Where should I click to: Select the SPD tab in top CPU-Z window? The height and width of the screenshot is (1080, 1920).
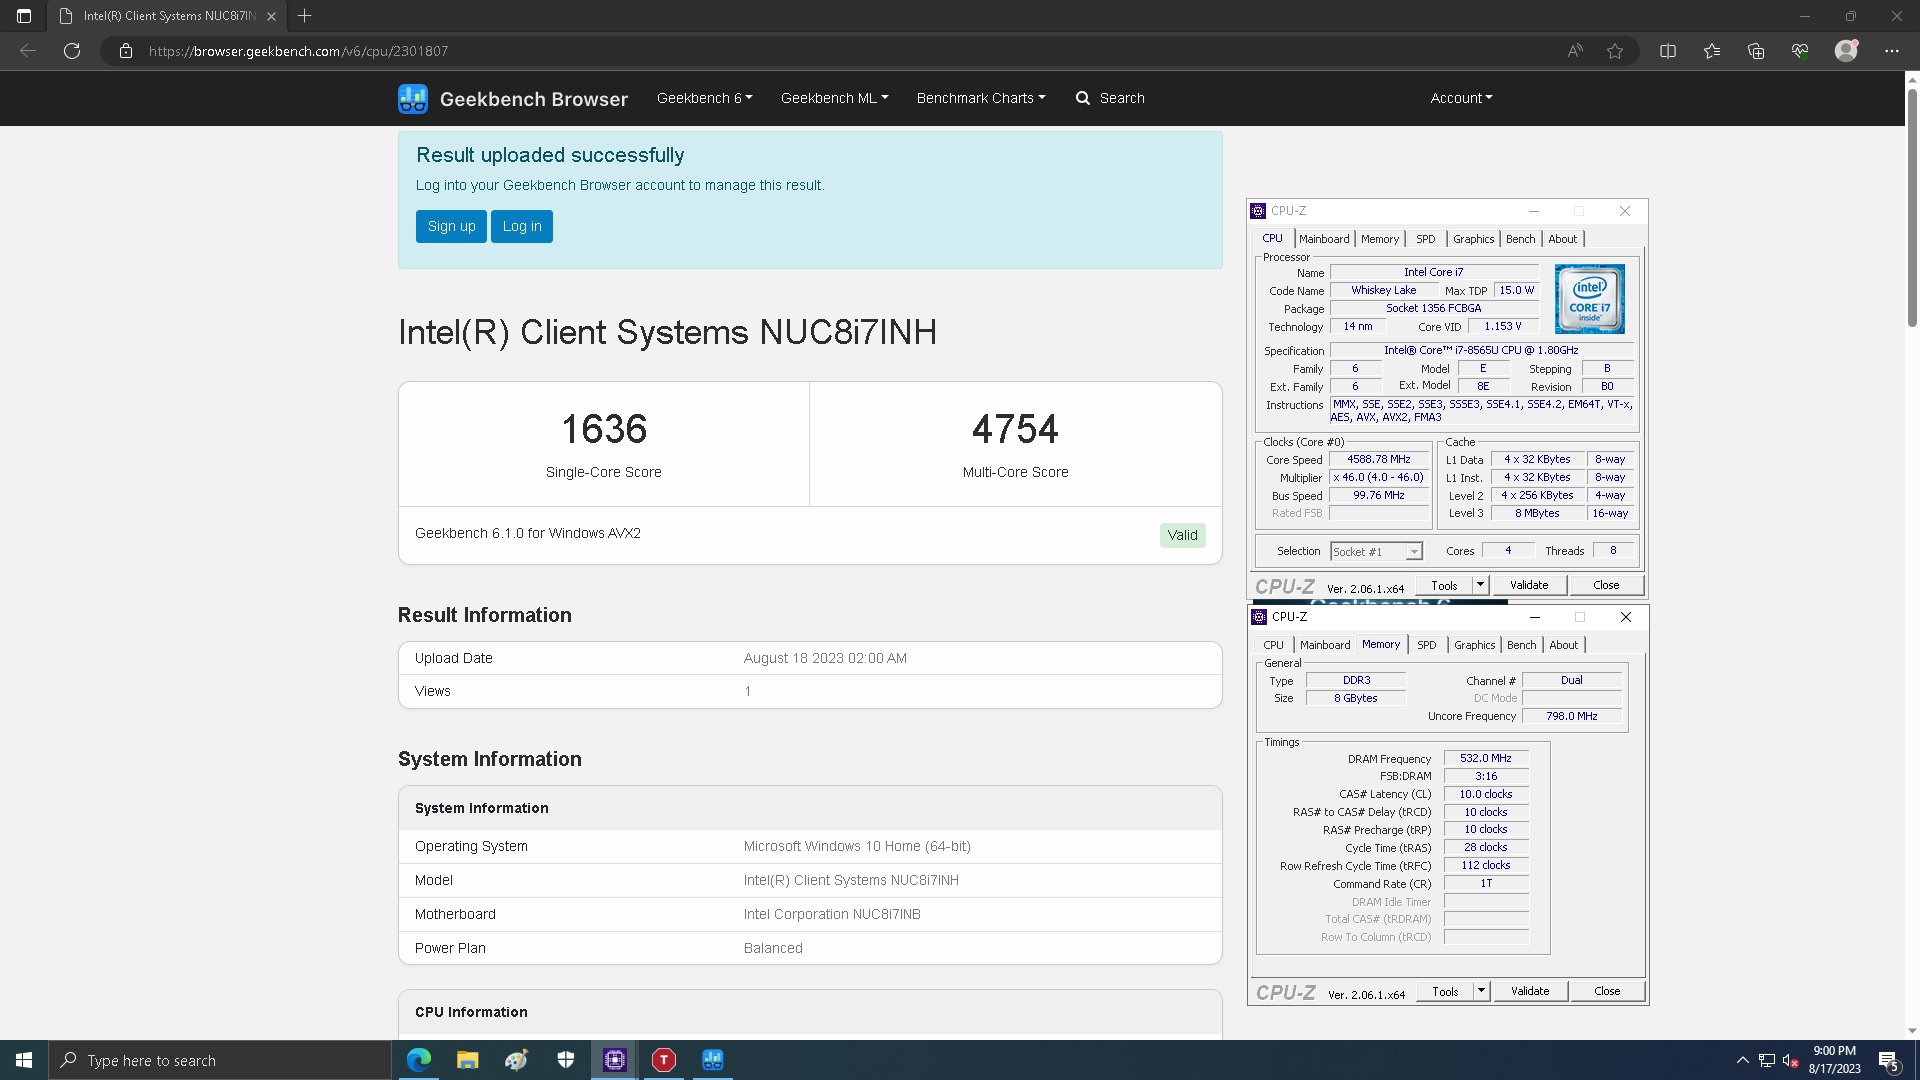(1425, 239)
